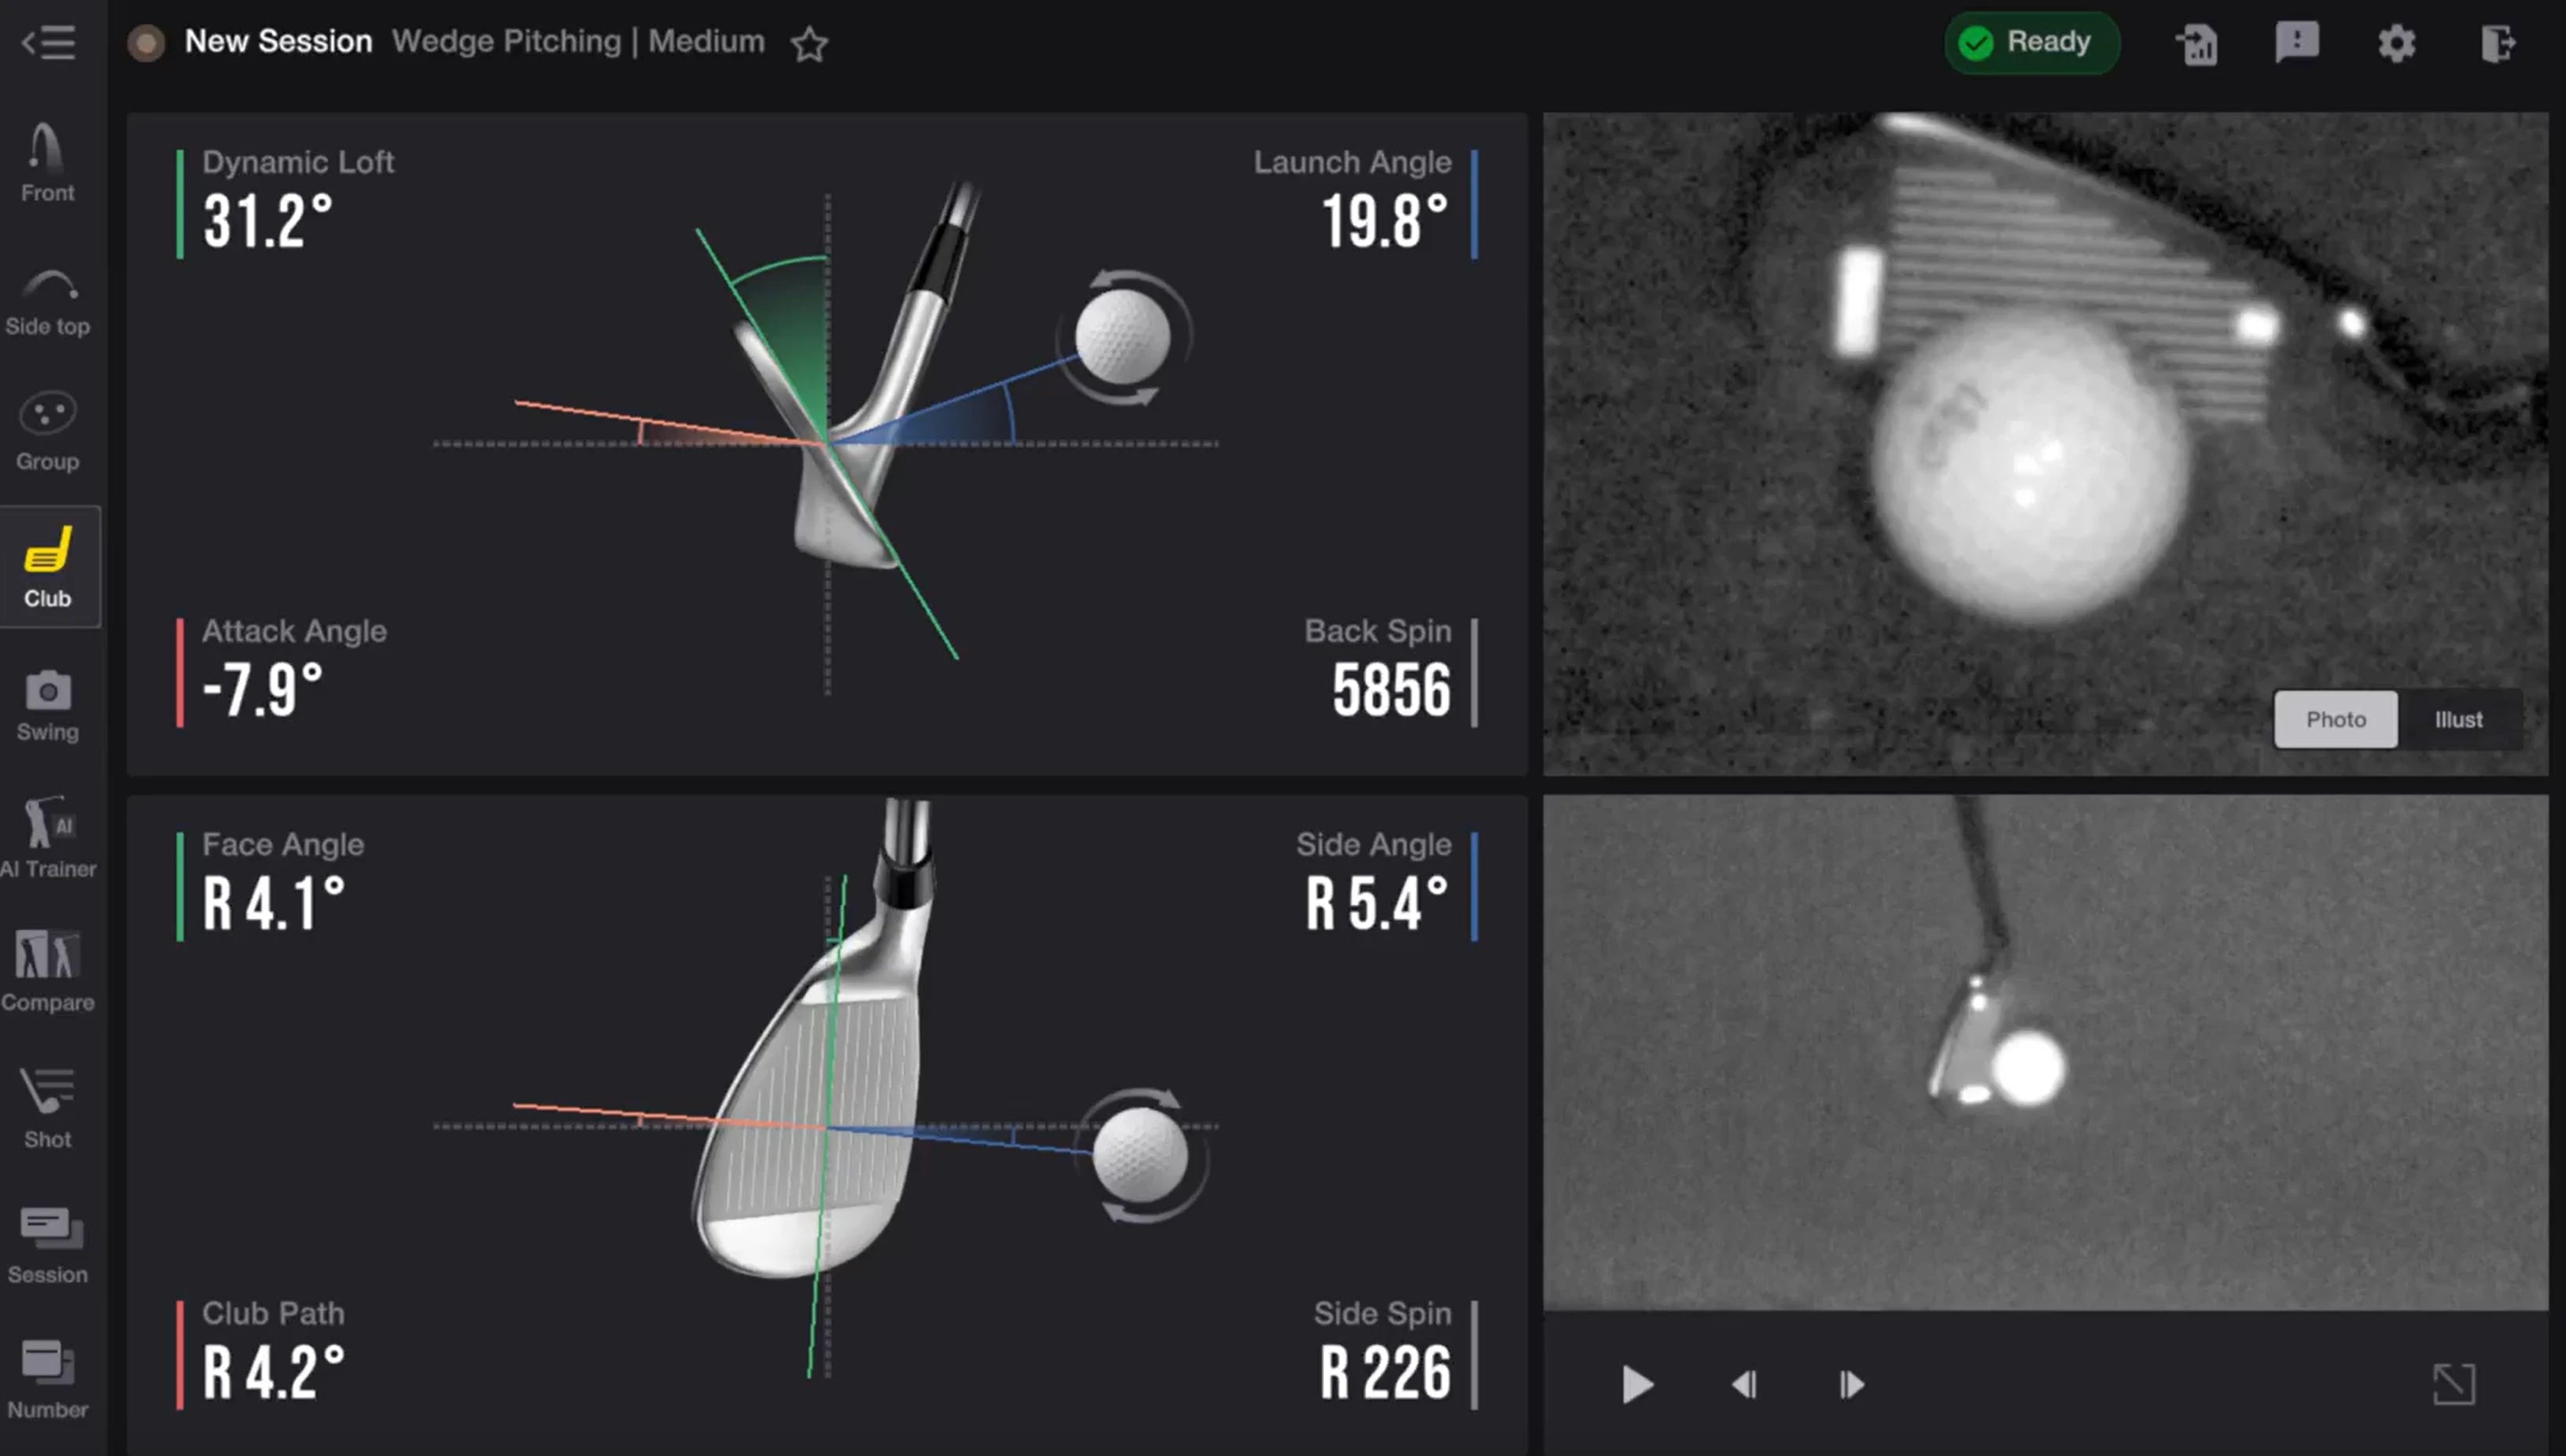Screen dimensions: 2566x1456
Task: Select the Group dispersion view
Action: coord(48,432)
